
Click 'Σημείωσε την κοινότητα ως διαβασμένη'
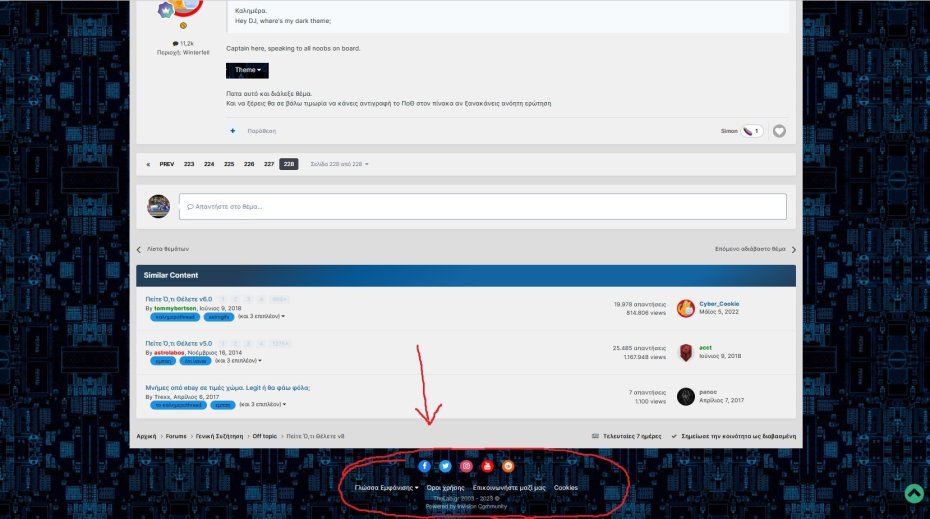(734, 436)
